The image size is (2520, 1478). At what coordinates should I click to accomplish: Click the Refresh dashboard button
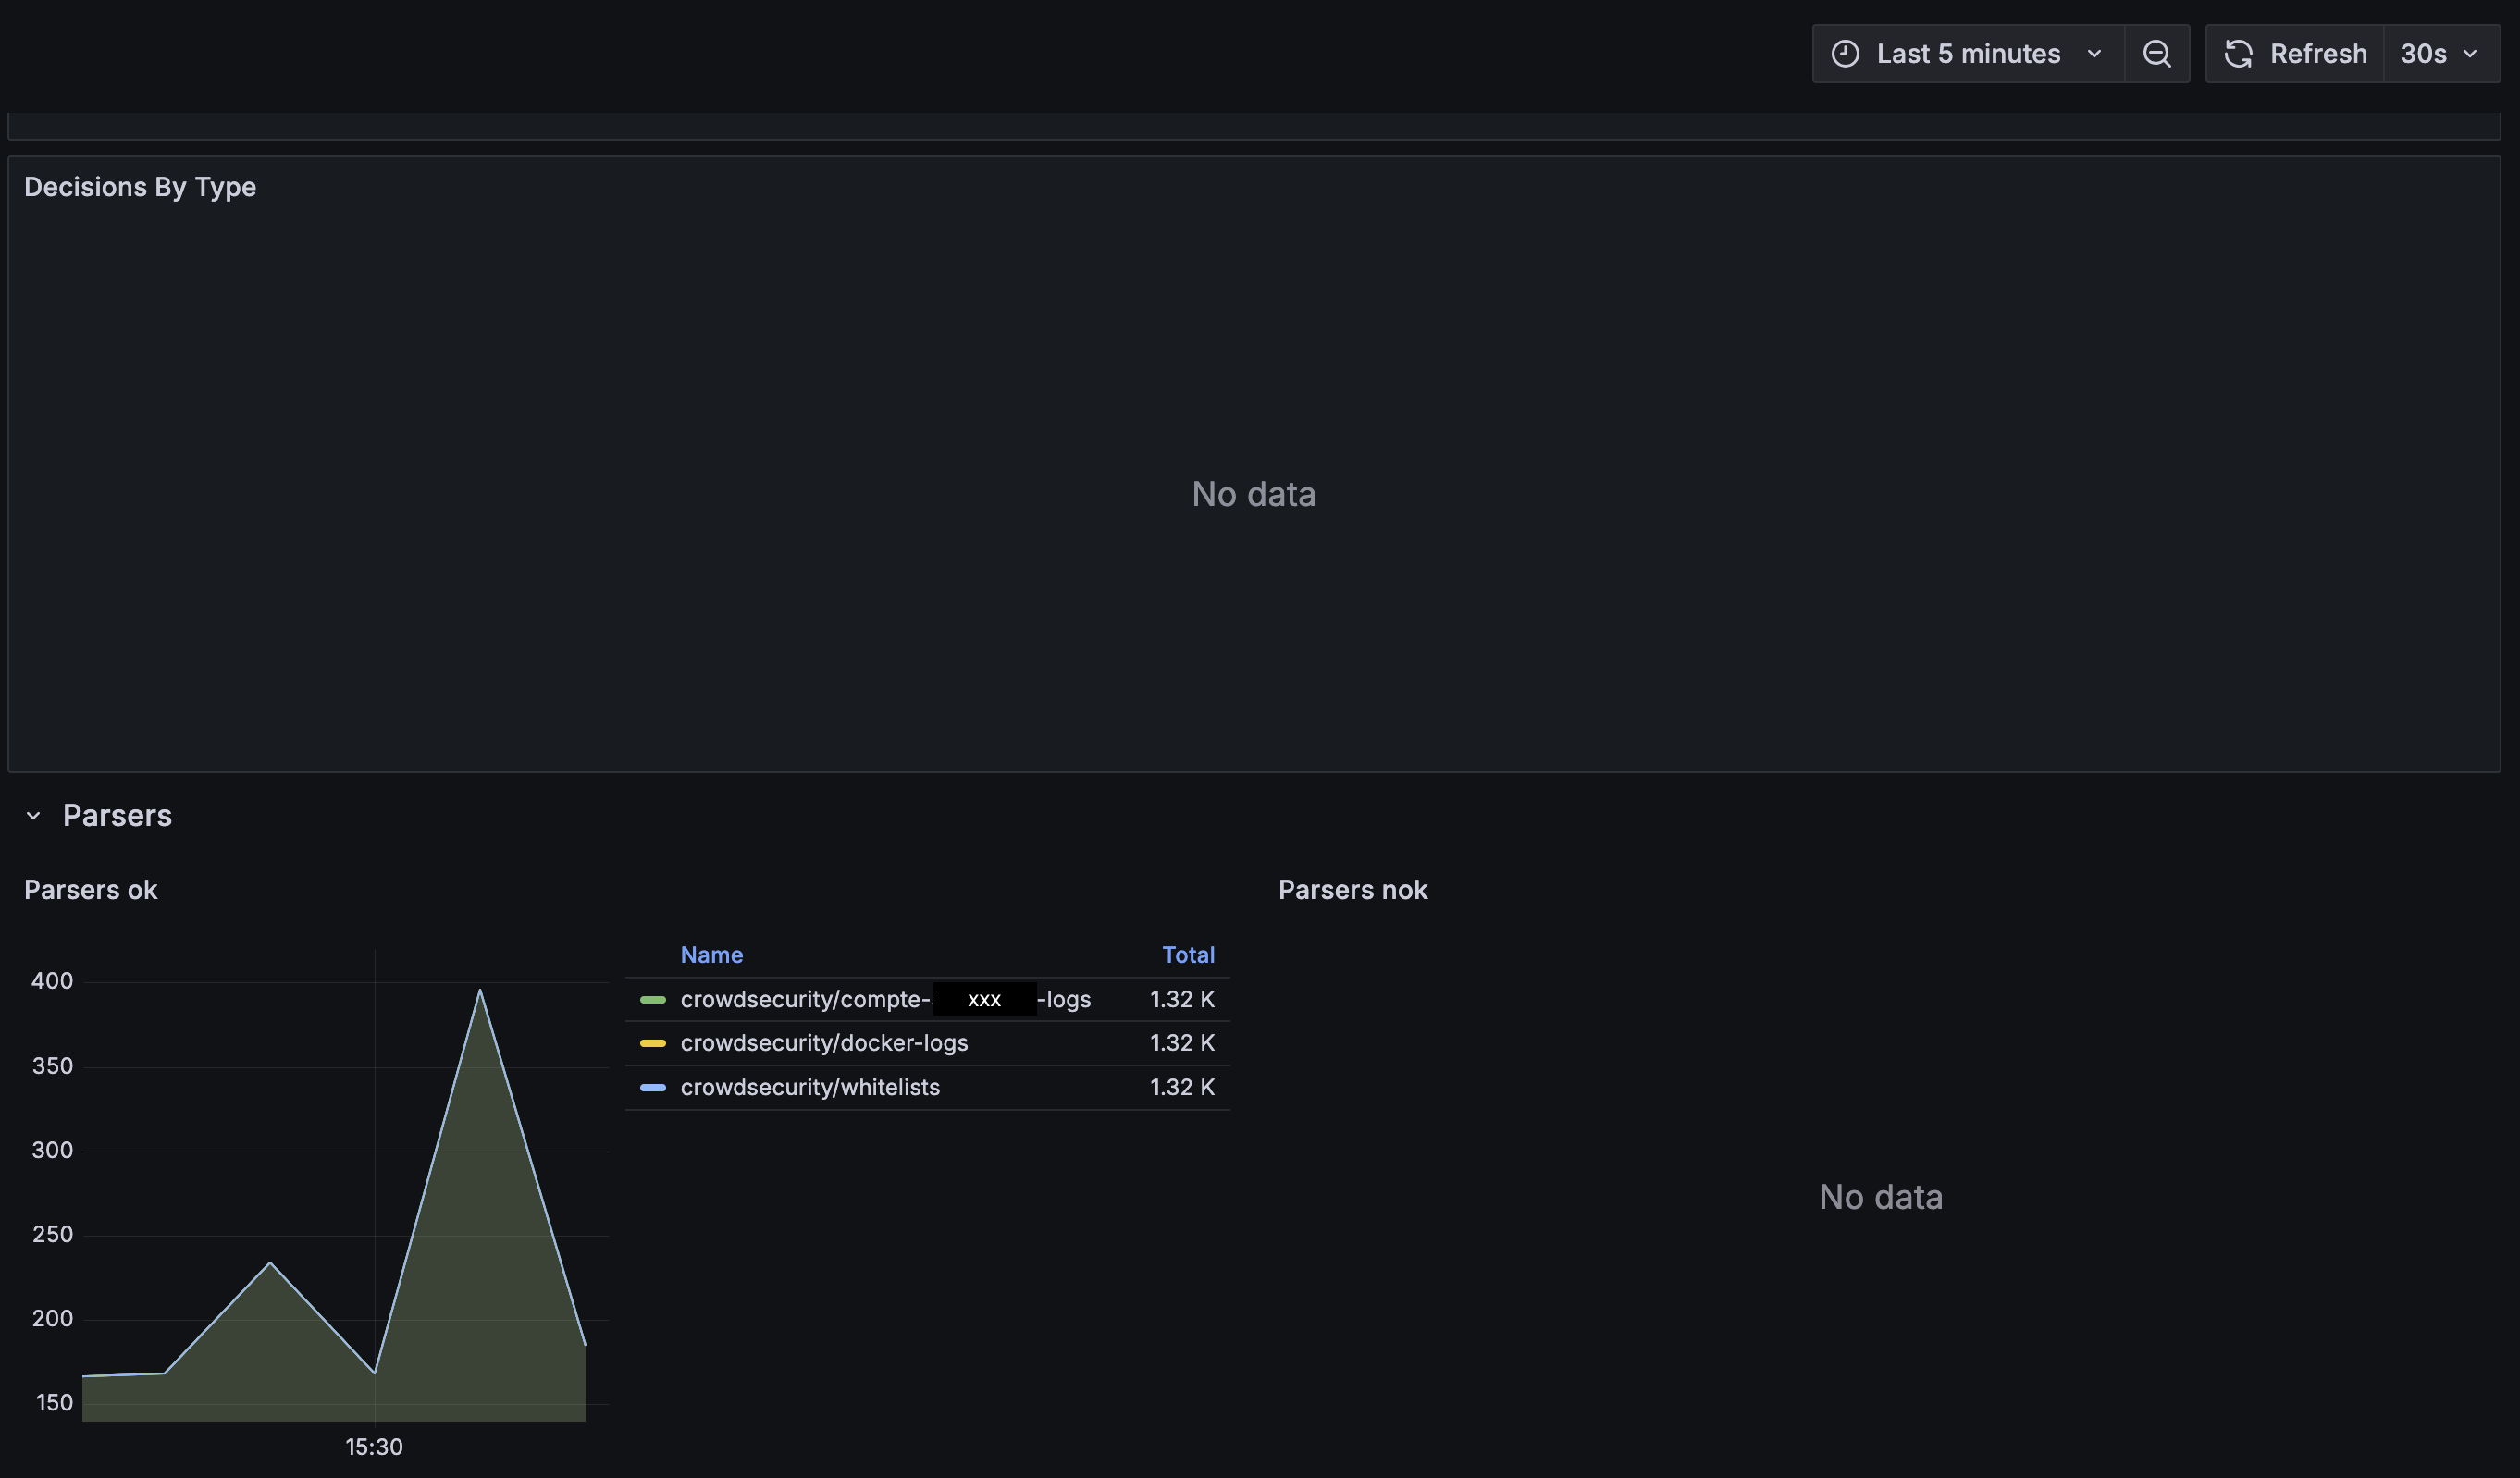(2317, 54)
